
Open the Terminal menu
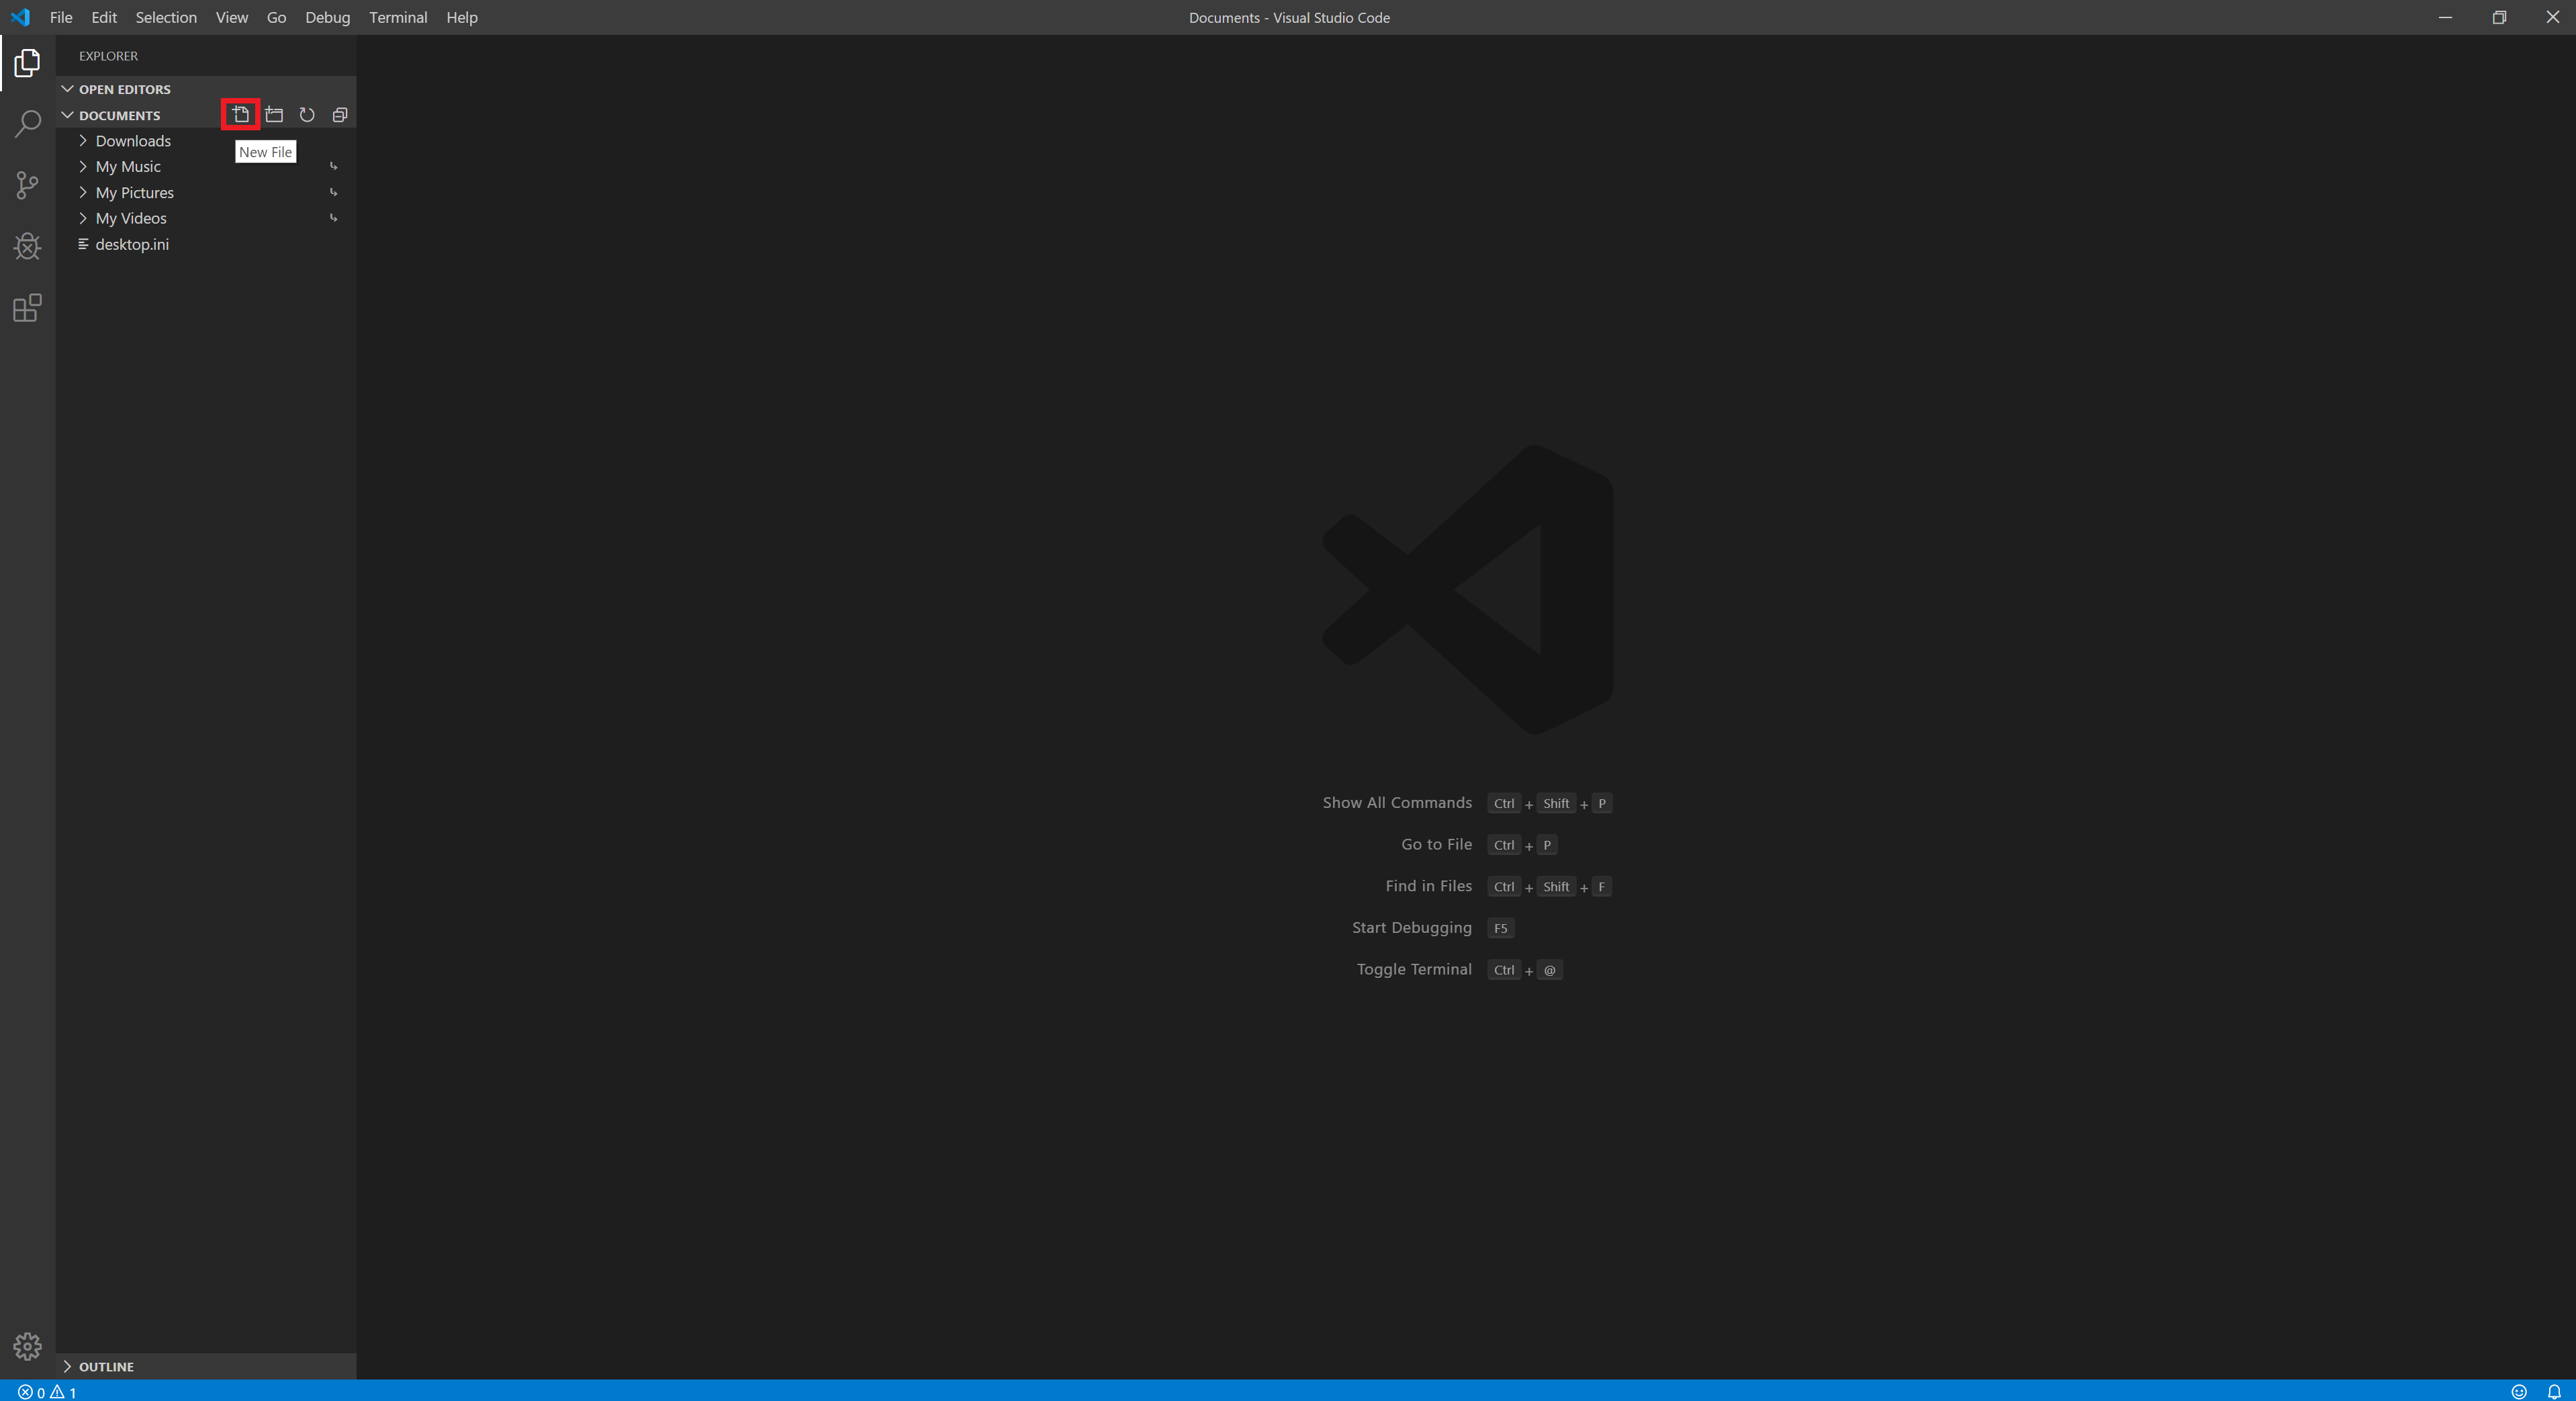[x=397, y=17]
